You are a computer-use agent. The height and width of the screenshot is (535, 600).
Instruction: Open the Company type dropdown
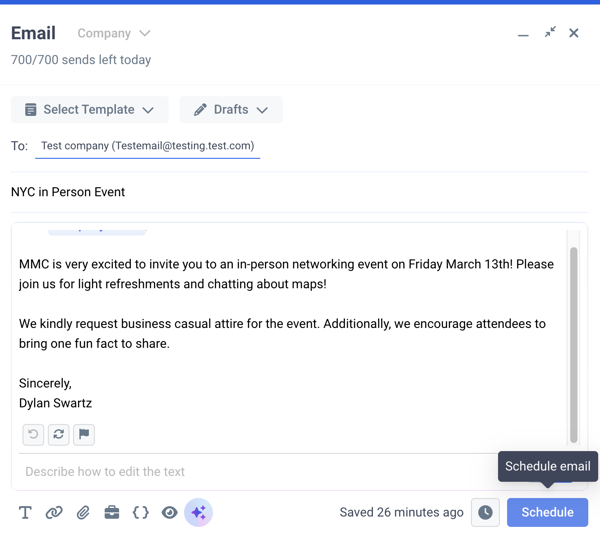(114, 33)
